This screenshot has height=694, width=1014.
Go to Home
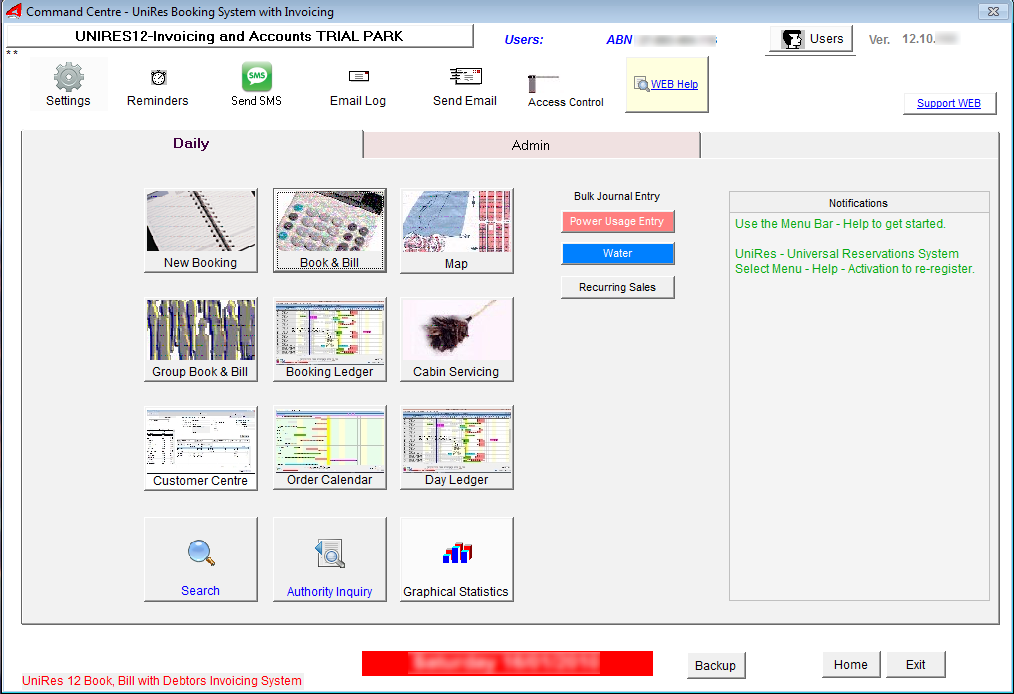851,664
